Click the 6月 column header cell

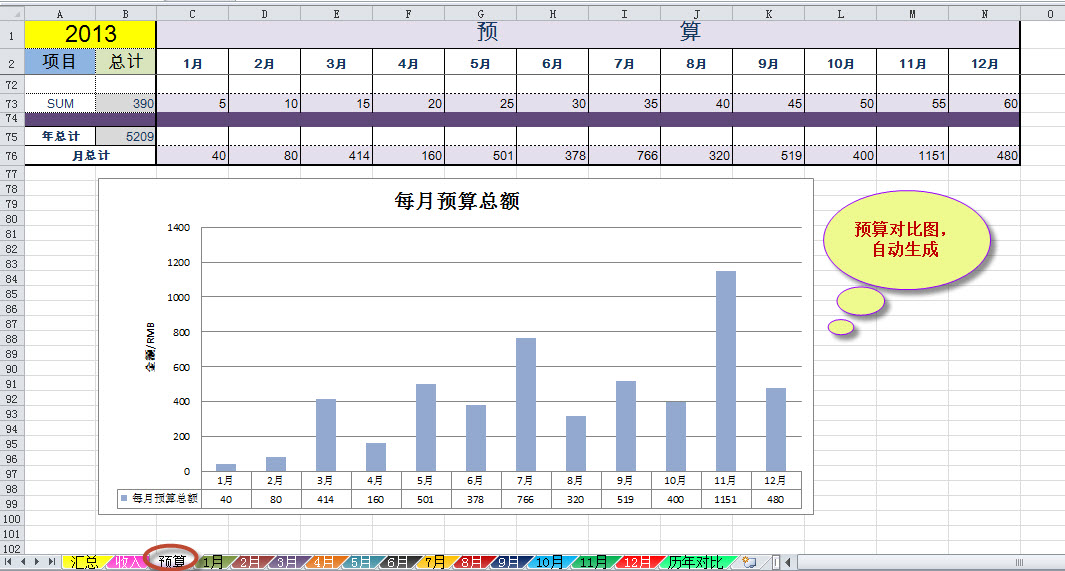point(552,63)
